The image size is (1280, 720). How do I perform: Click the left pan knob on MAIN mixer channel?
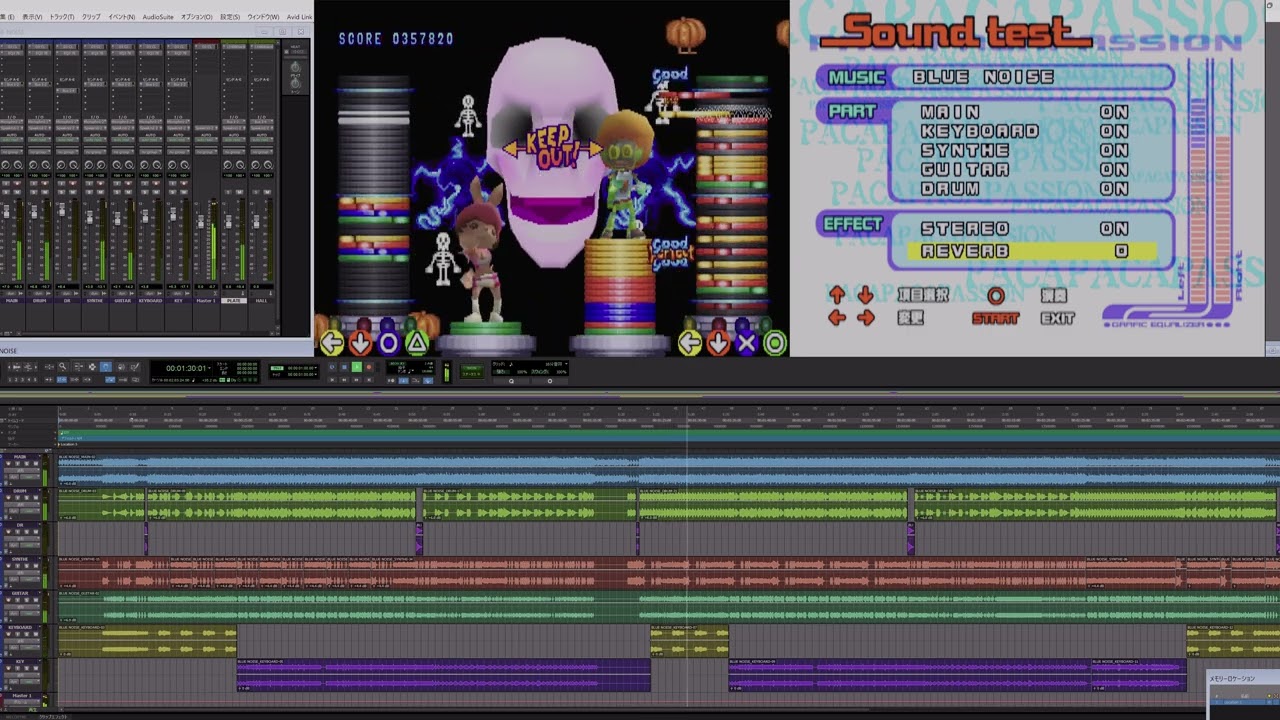tap(6, 165)
